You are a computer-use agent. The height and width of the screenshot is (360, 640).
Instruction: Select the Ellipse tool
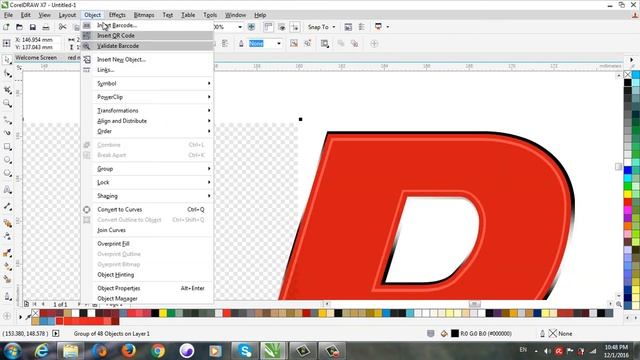(x=7, y=160)
